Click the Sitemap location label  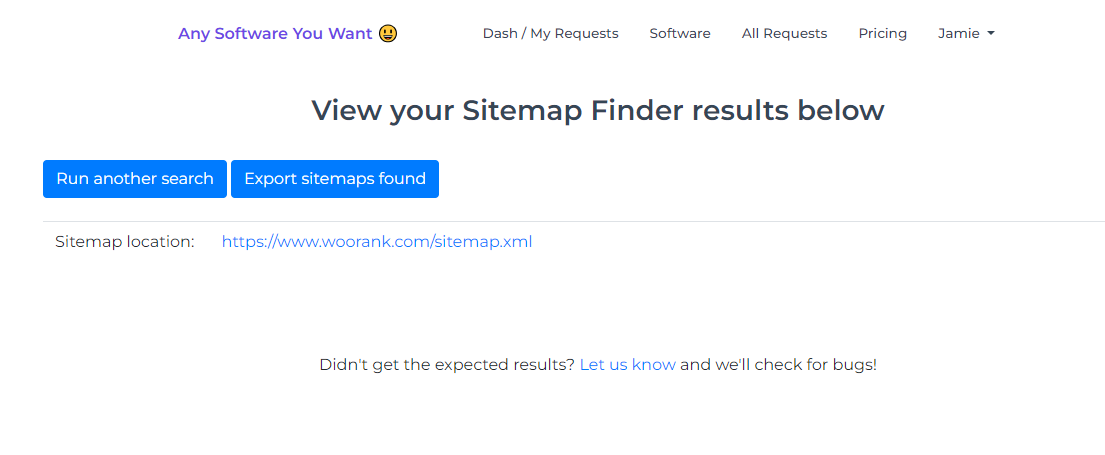click(125, 242)
